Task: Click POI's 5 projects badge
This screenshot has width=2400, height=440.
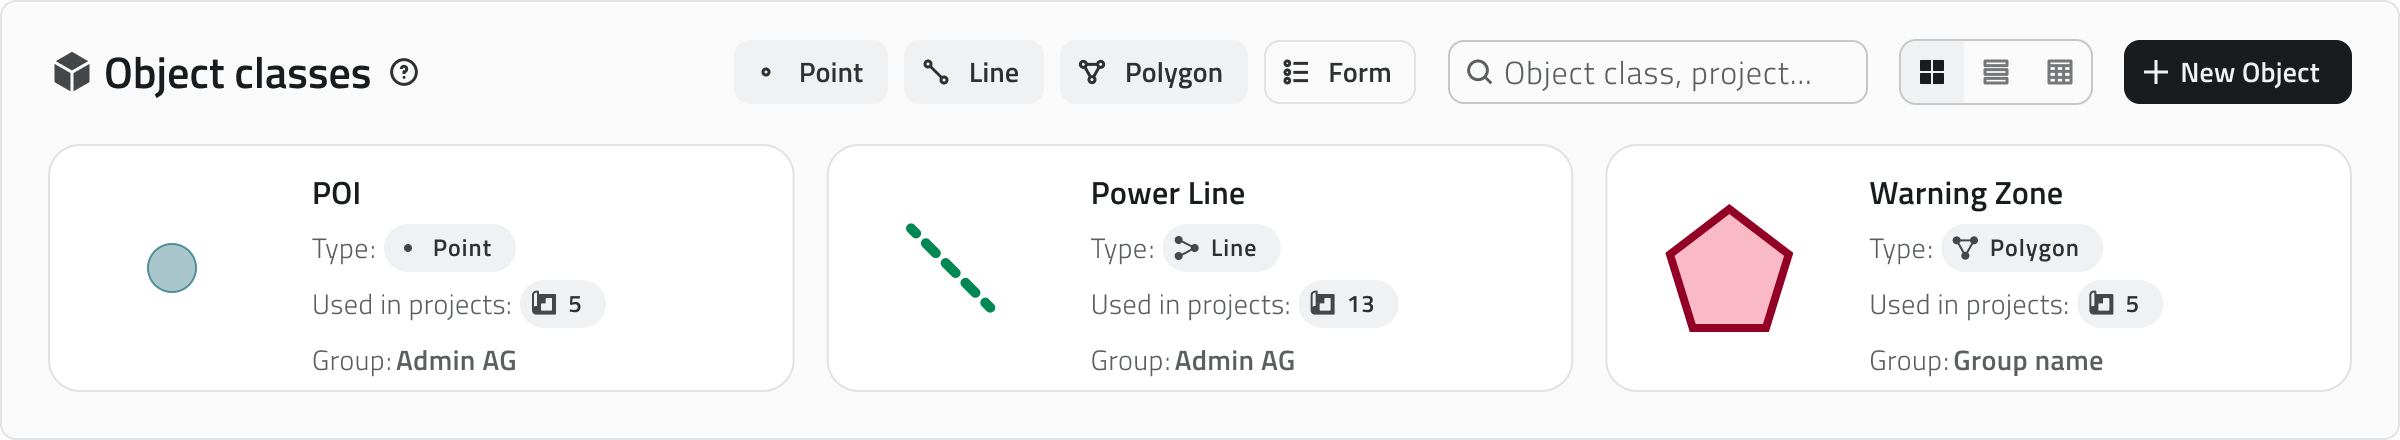Action: (x=562, y=304)
